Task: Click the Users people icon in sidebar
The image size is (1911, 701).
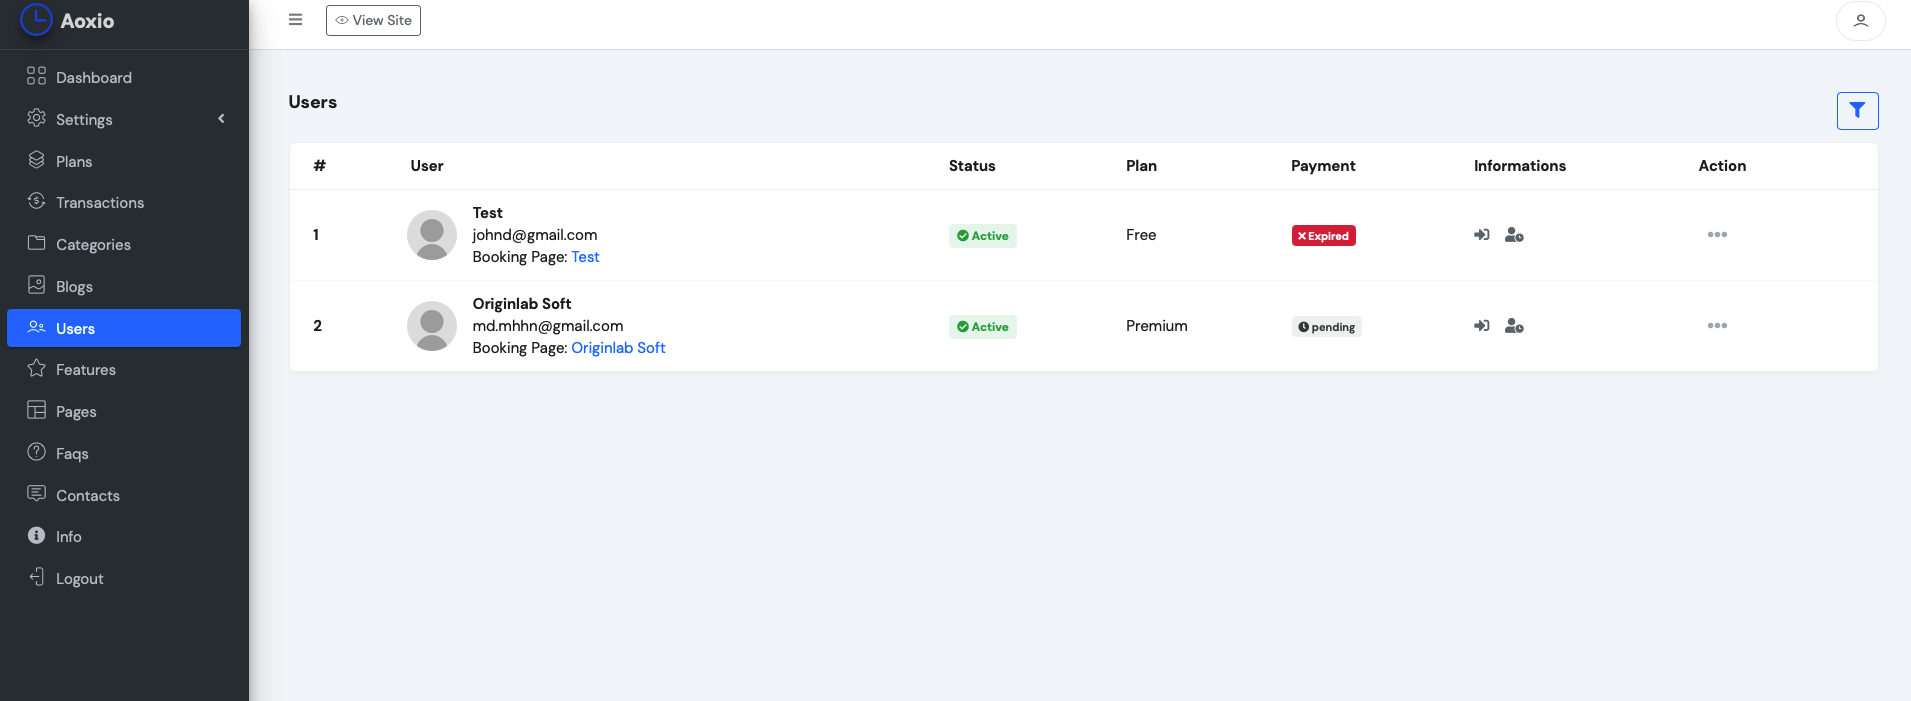Action: (x=36, y=327)
